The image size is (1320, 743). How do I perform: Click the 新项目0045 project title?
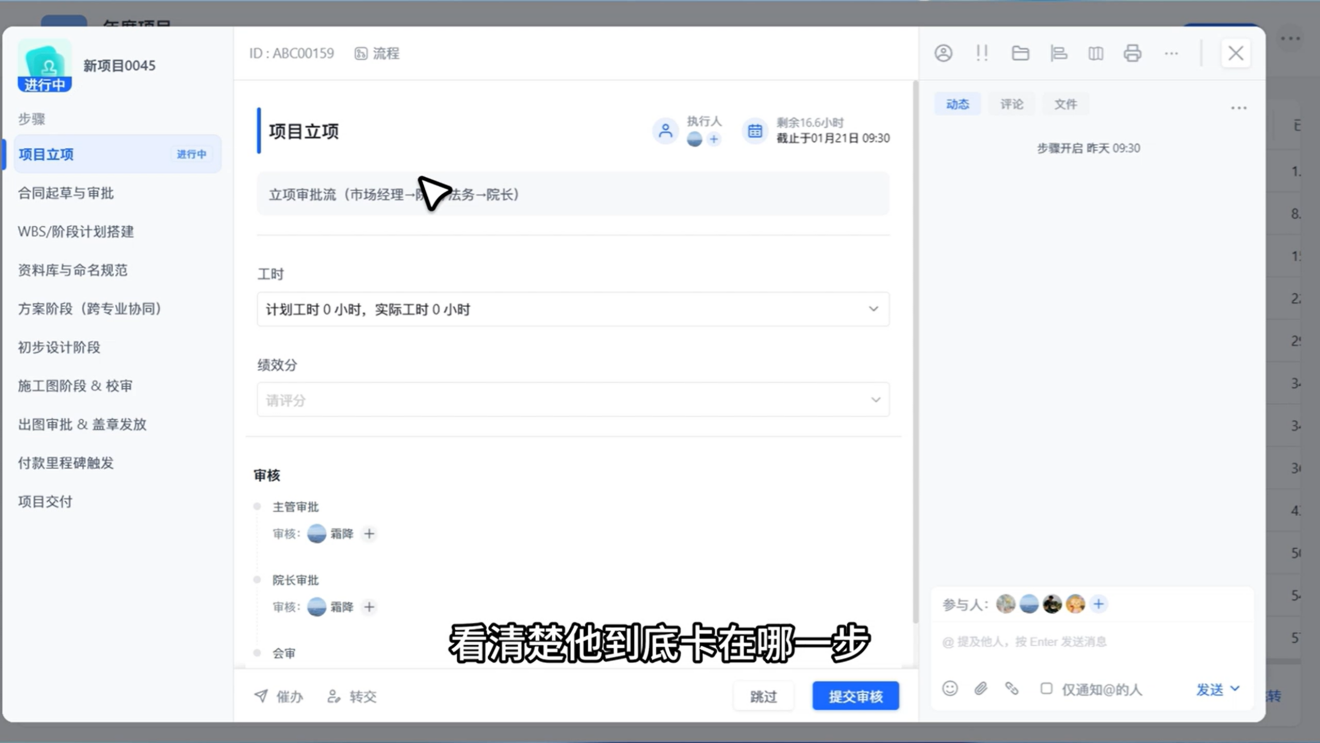point(119,65)
